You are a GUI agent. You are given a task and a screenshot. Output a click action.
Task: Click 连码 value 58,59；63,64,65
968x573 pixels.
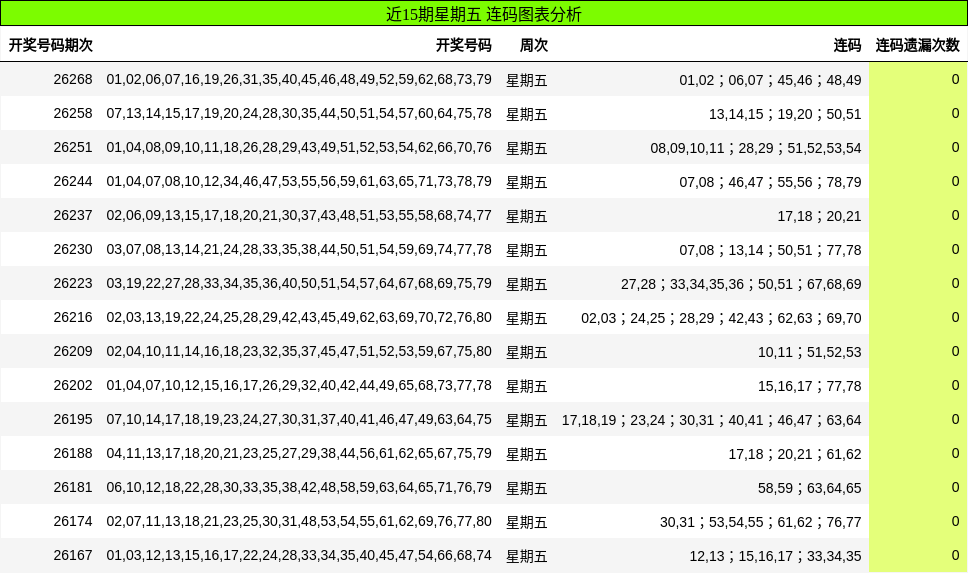tap(809, 488)
